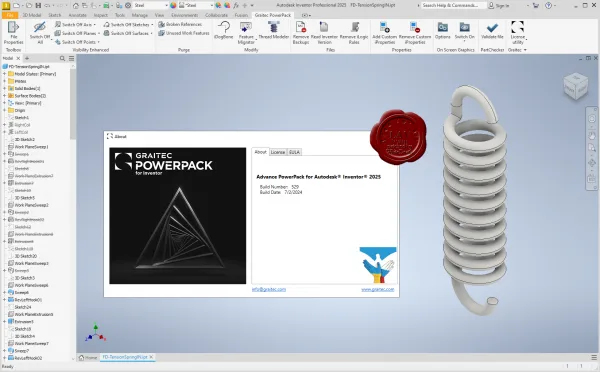Click the appearance color wheel beside Steel material
This screenshot has width=600, height=372.
pyautogui.click(x=173, y=5)
